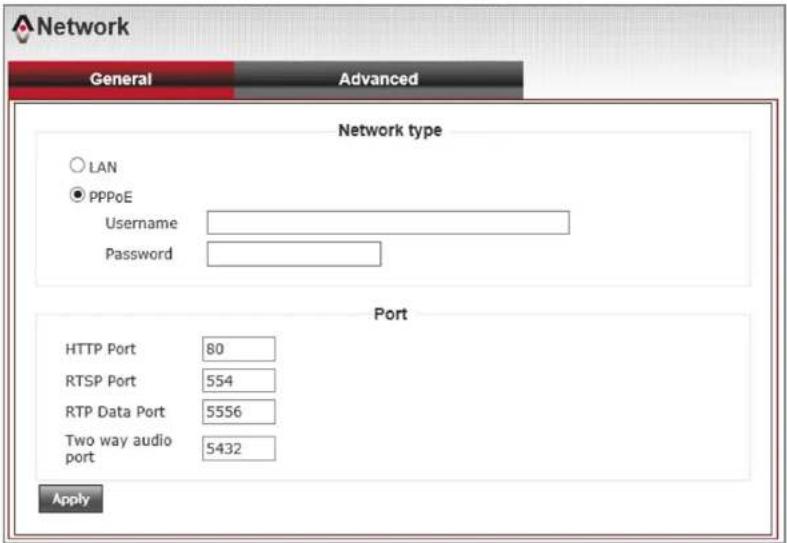This screenshot has width=787, height=543.
Task: Apply the network settings
Action: pos(71,499)
